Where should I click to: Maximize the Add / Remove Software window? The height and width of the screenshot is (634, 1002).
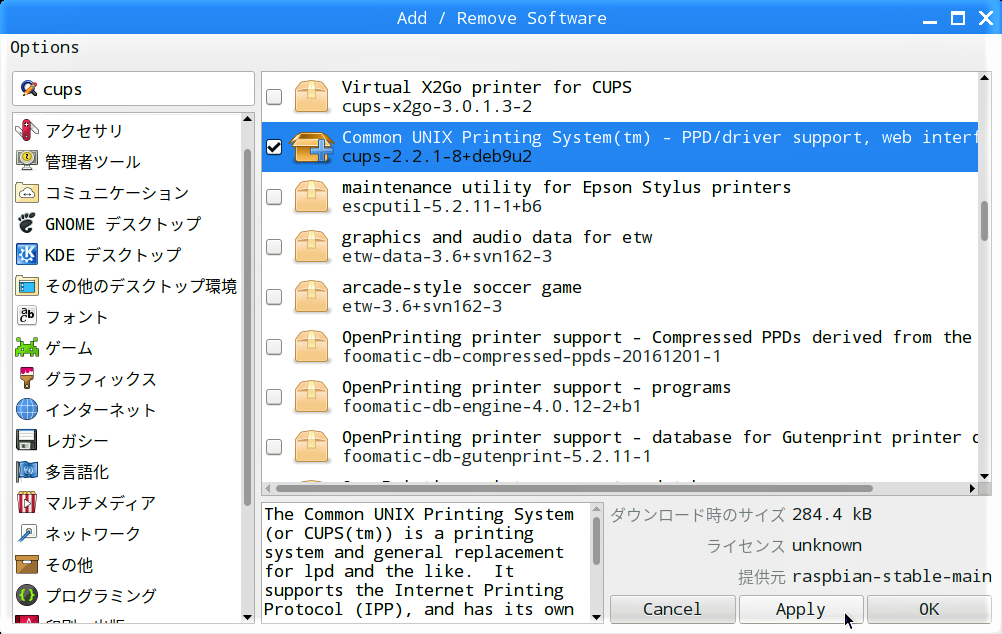click(x=957, y=18)
